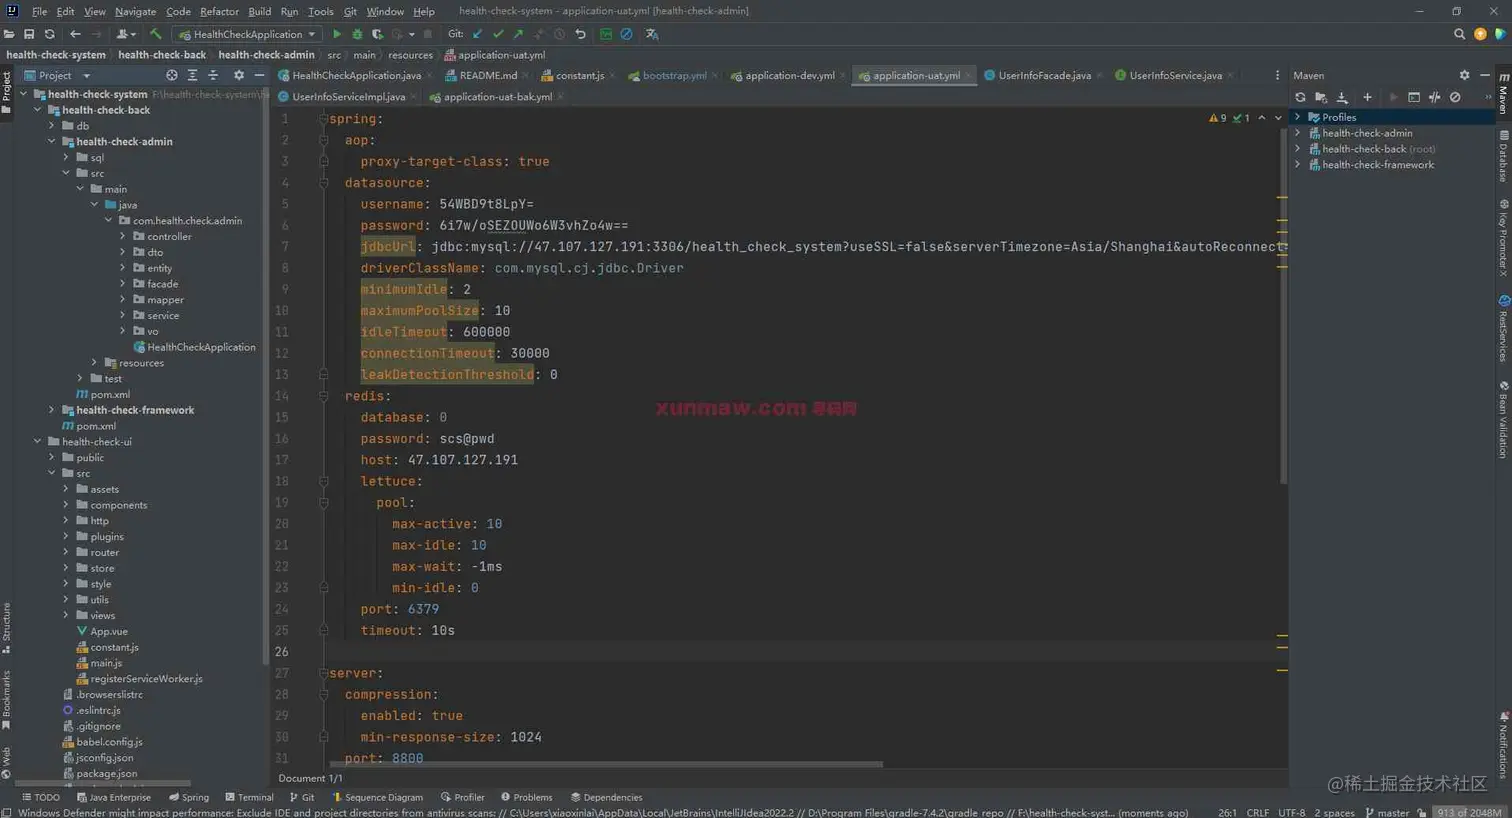Screen dimensions: 1512x818
Task: Expand the components folder
Action: coord(66,505)
